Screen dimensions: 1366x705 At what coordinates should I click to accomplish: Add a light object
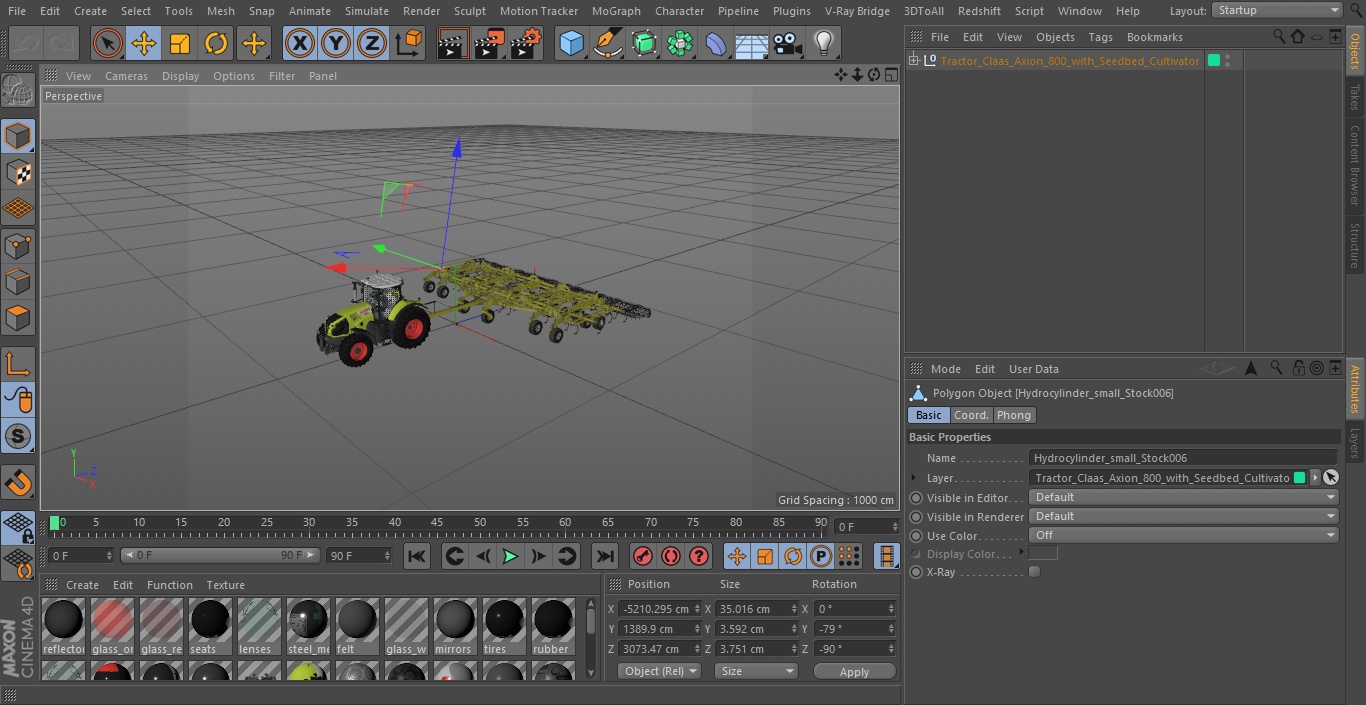[824, 43]
